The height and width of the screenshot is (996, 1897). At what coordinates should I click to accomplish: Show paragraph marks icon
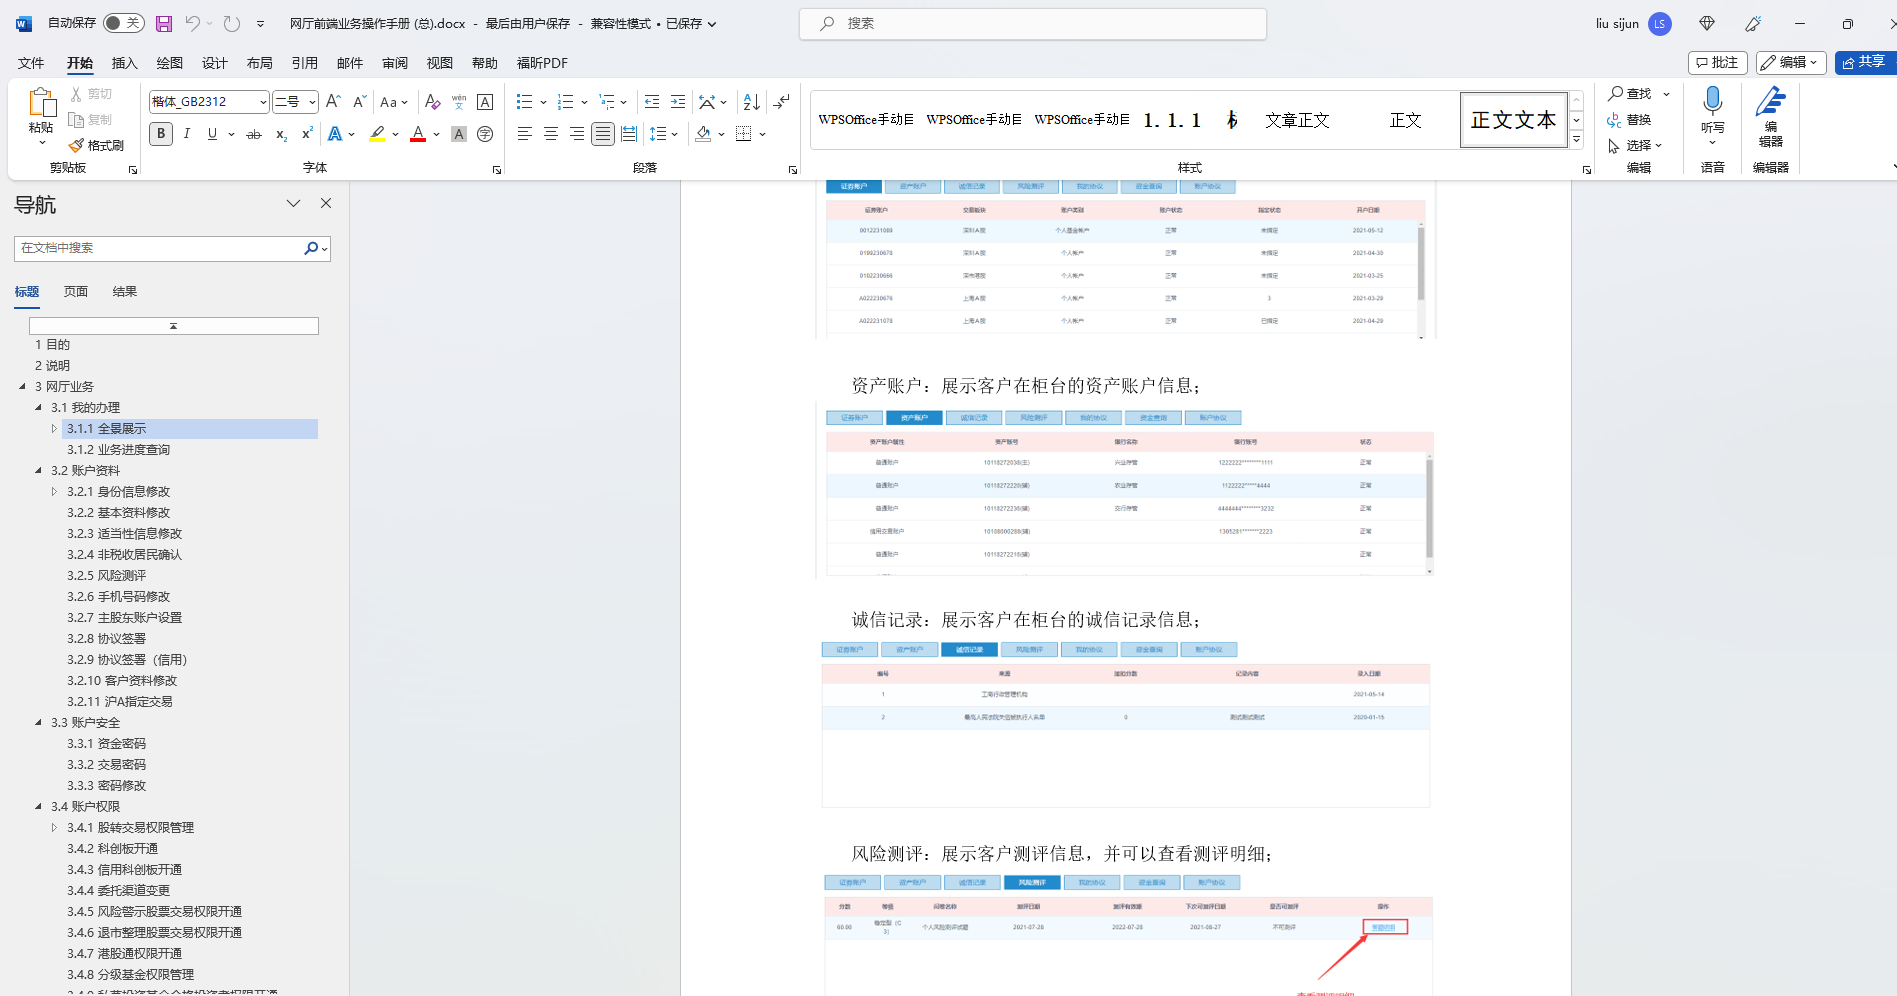[782, 102]
